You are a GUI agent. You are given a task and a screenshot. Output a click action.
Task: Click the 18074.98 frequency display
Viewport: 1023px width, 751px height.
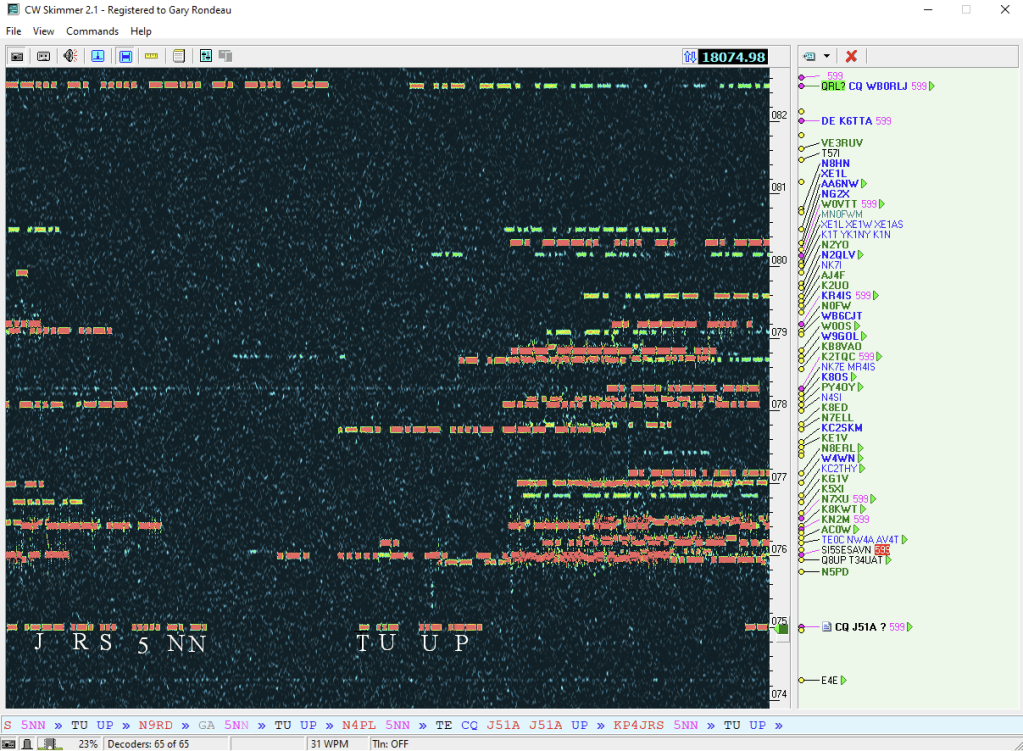click(733, 57)
